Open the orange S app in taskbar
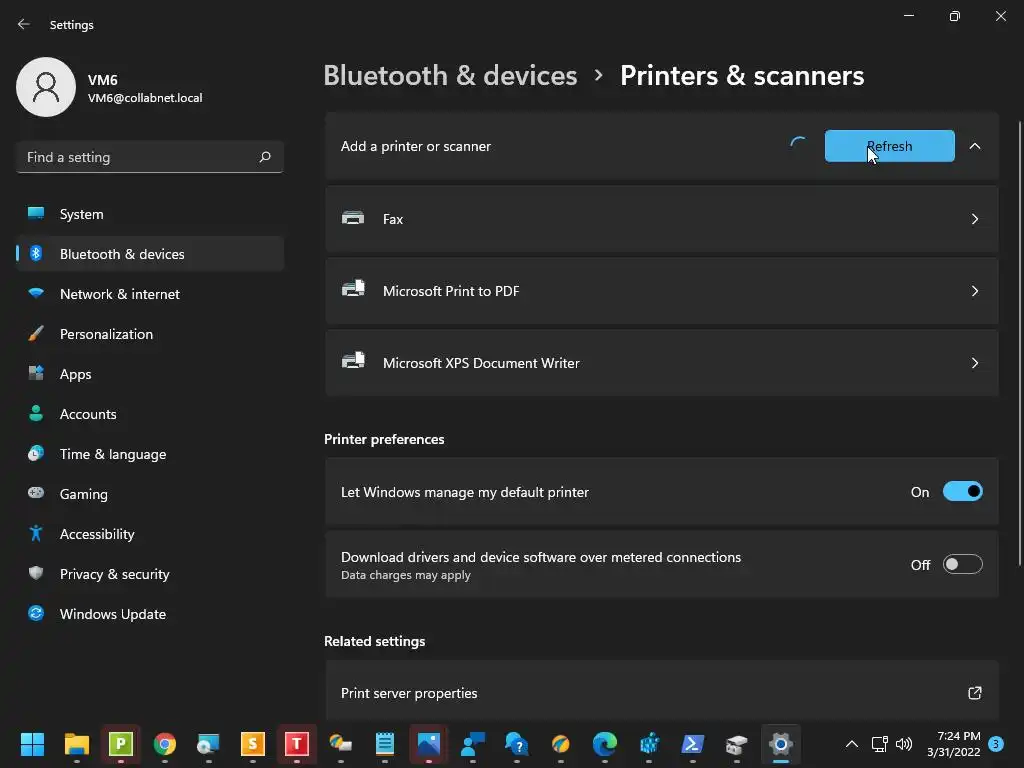 pyautogui.click(x=252, y=744)
